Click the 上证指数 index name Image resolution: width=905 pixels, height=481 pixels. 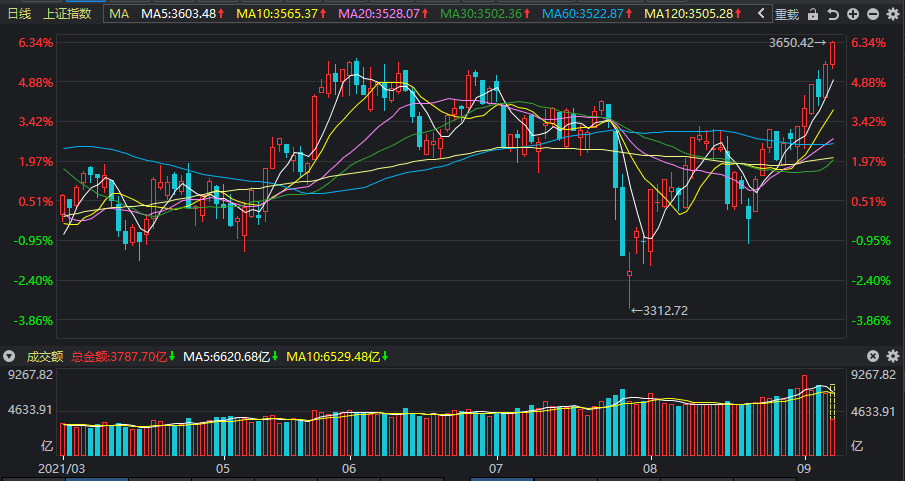coord(67,14)
